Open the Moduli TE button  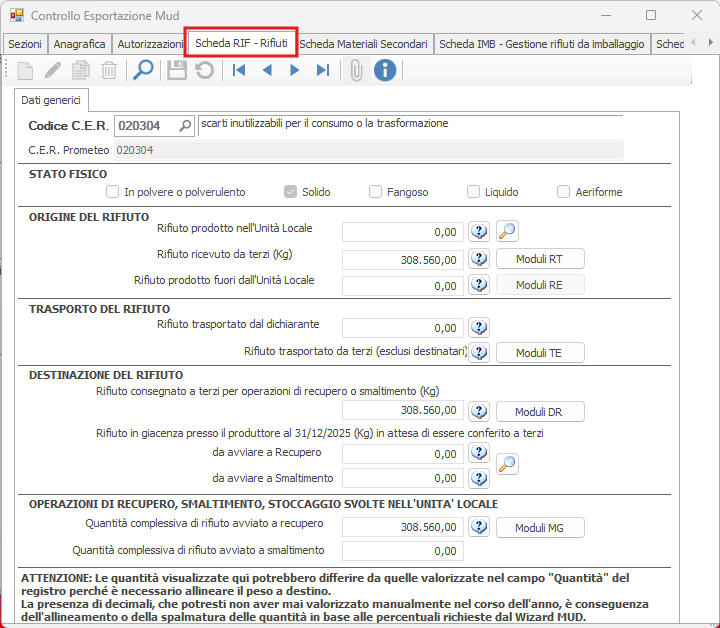click(540, 353)
